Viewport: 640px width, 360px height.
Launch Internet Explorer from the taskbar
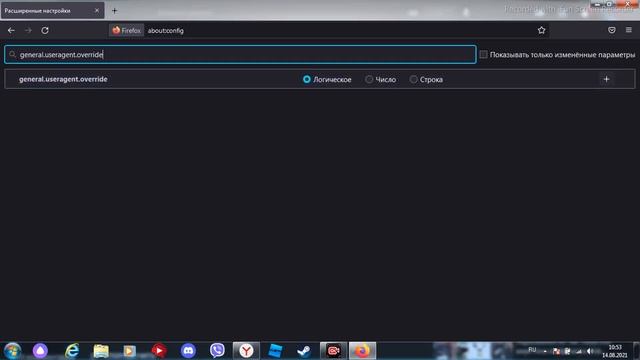coord(72,351)
